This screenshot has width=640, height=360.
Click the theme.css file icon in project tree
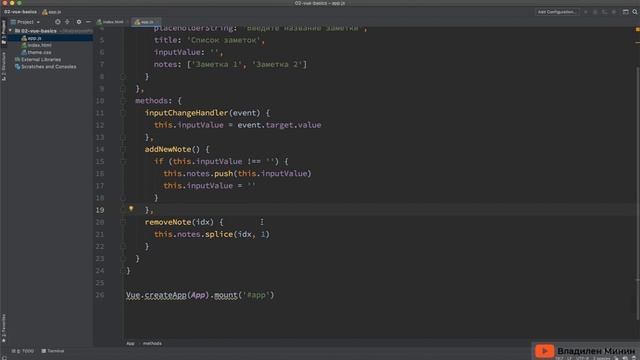pos(24,52)
